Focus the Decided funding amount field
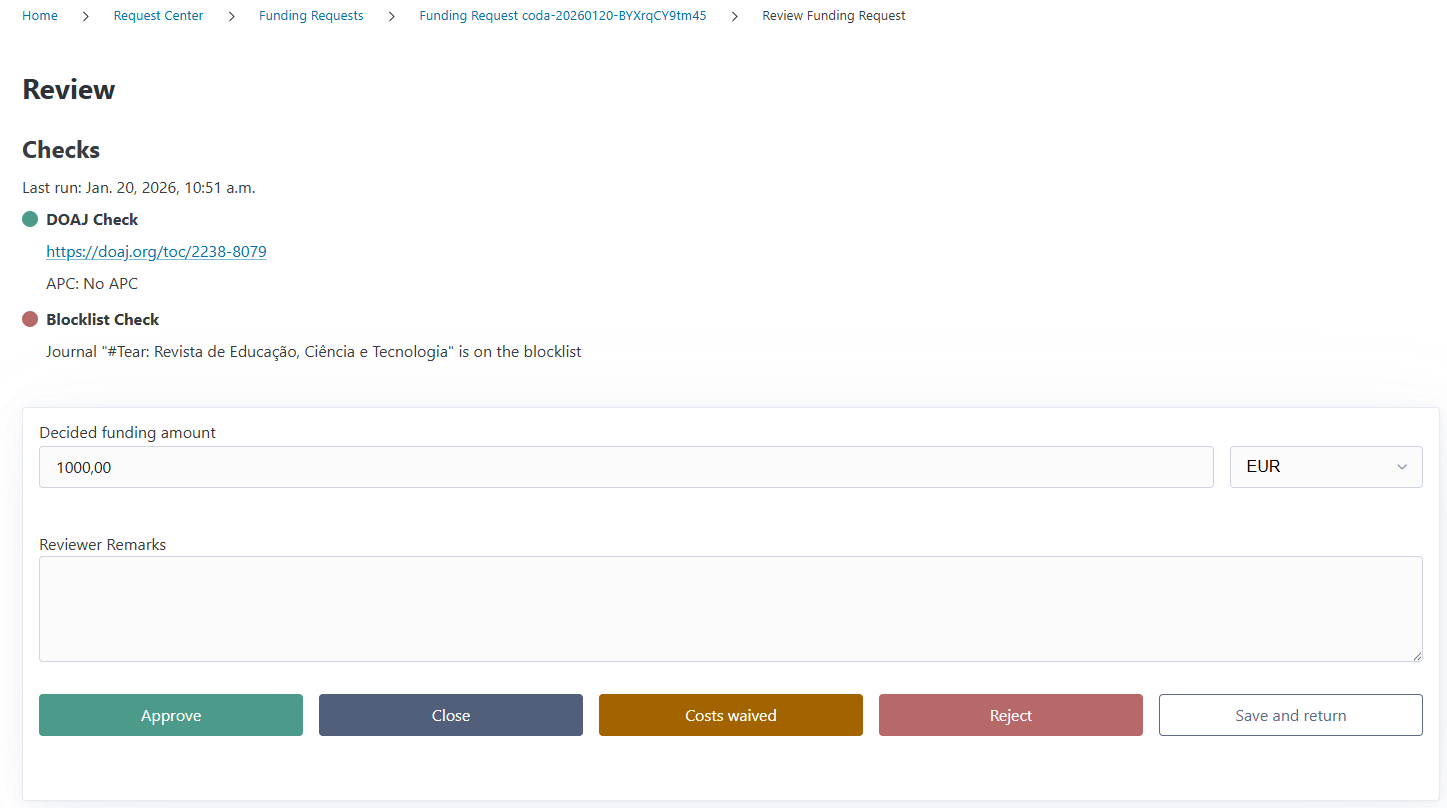Viewport: 1447px width, 808px height. click(x=625, y=467)
